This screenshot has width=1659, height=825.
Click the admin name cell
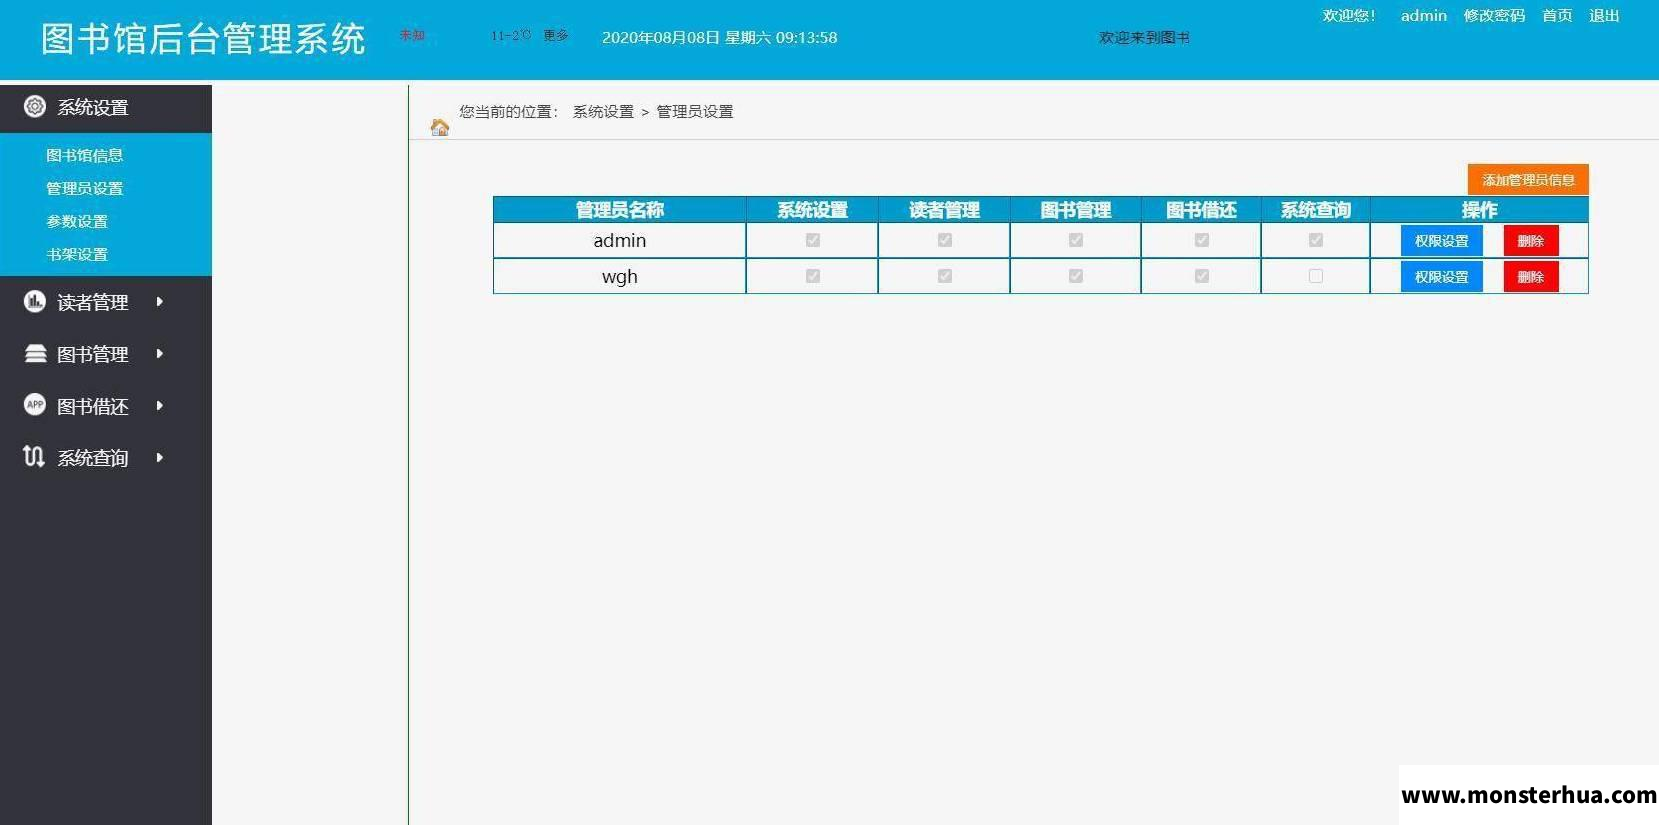point(620,240)
